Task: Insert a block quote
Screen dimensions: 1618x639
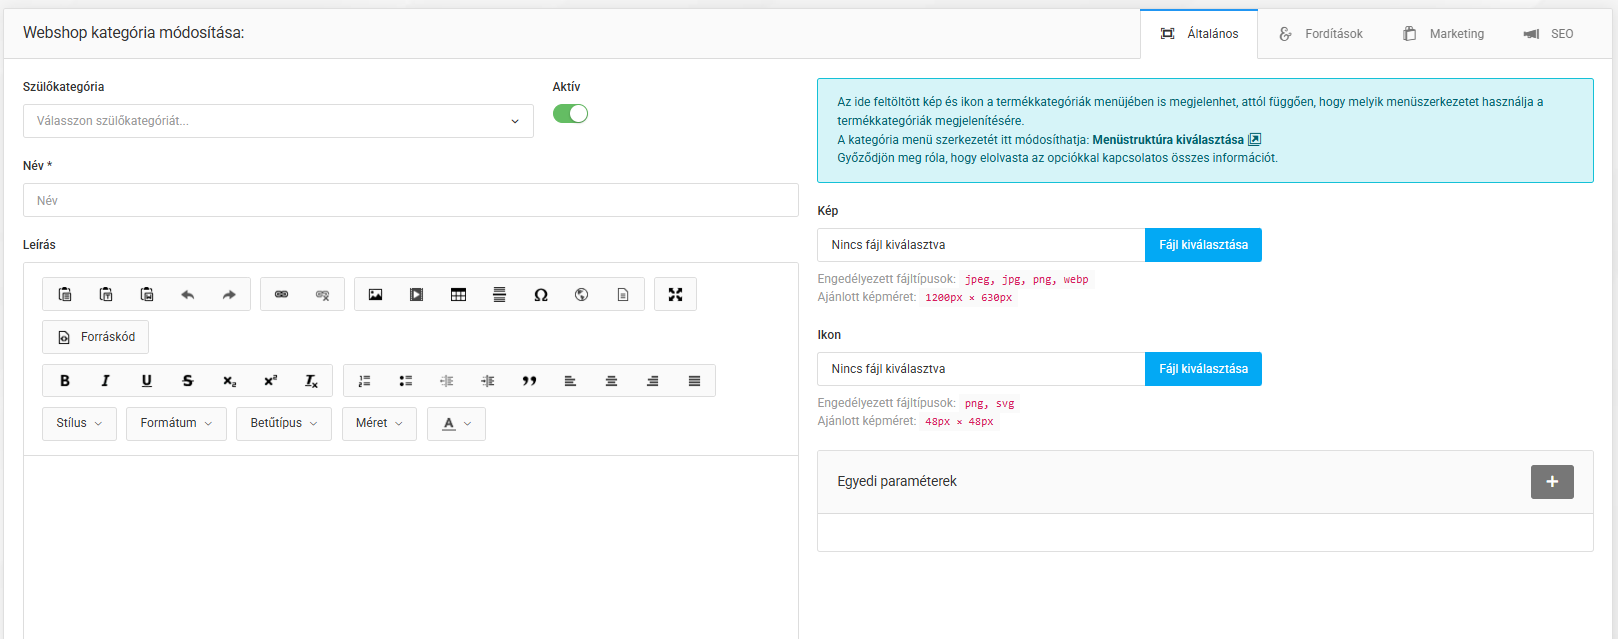Action: [x=529, y=381]
